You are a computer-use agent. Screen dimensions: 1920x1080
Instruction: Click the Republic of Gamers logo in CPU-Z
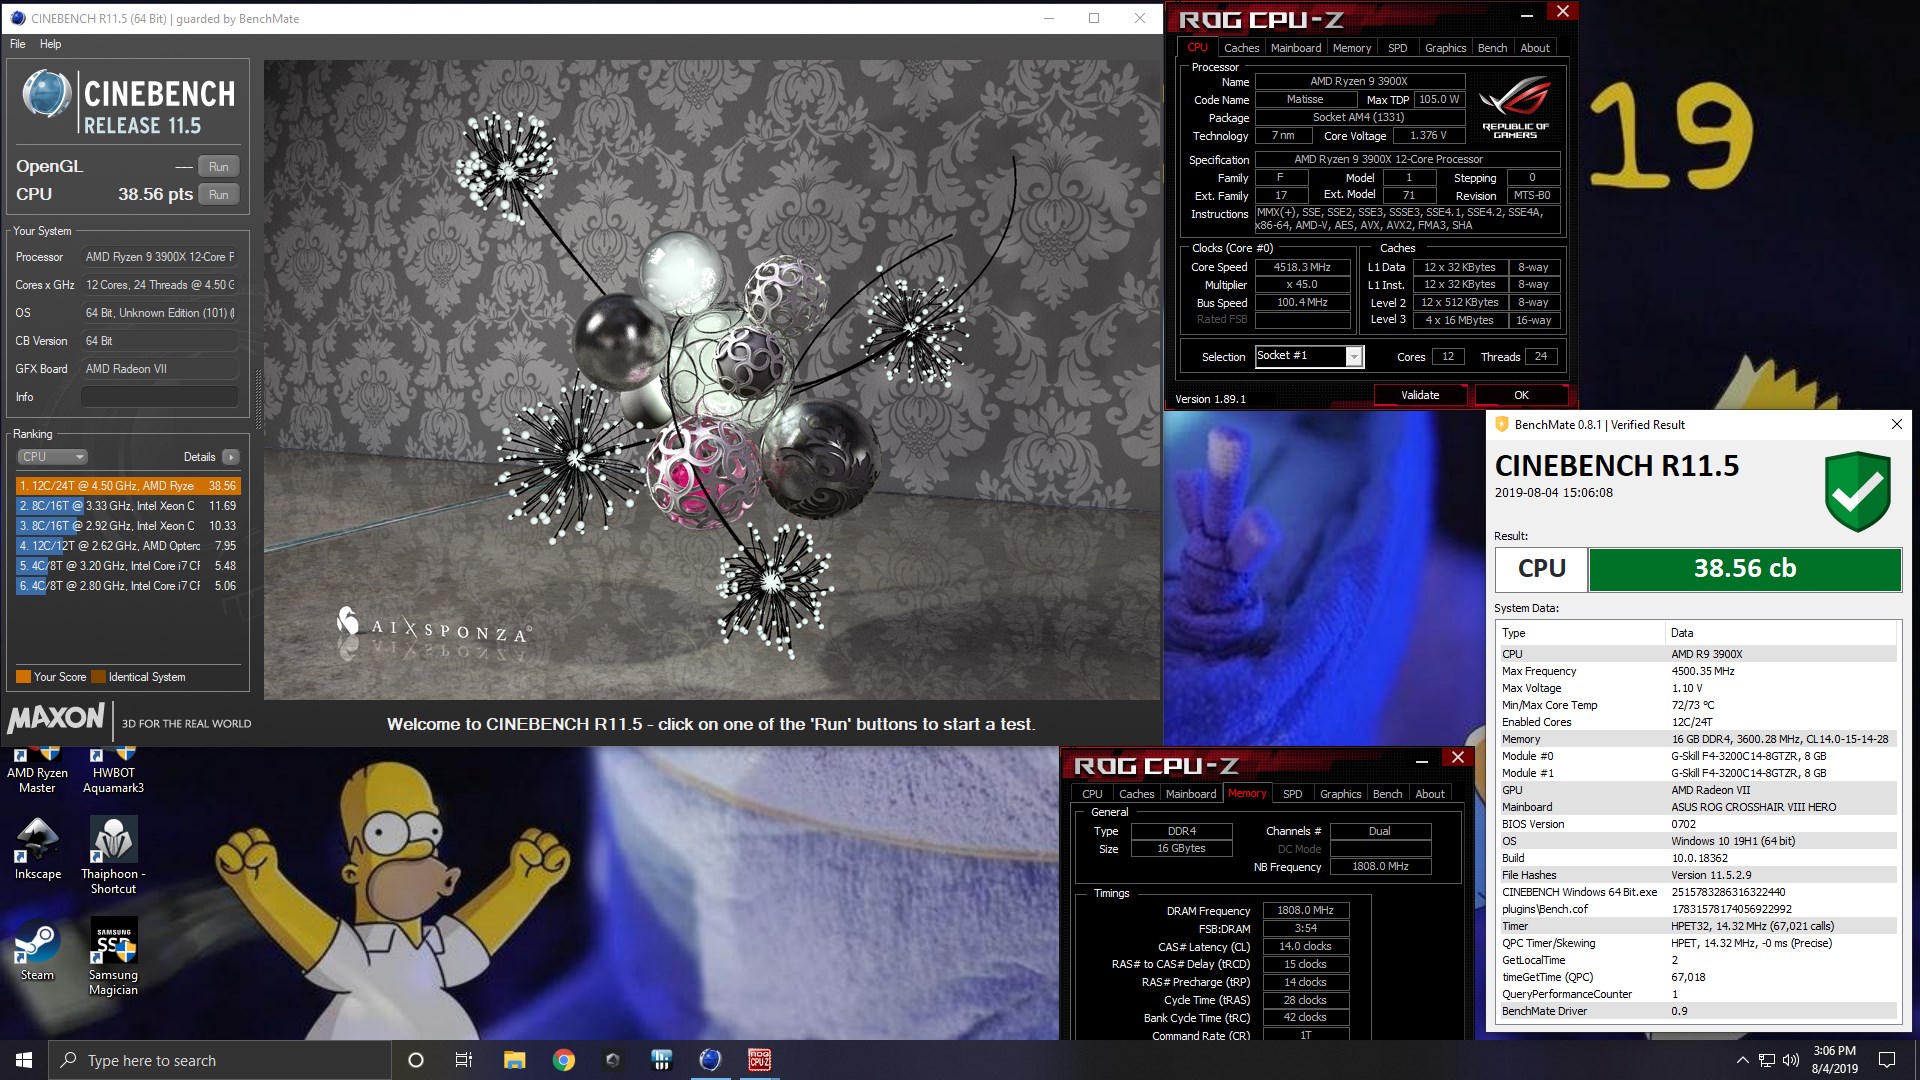[x=1515, y=106]
